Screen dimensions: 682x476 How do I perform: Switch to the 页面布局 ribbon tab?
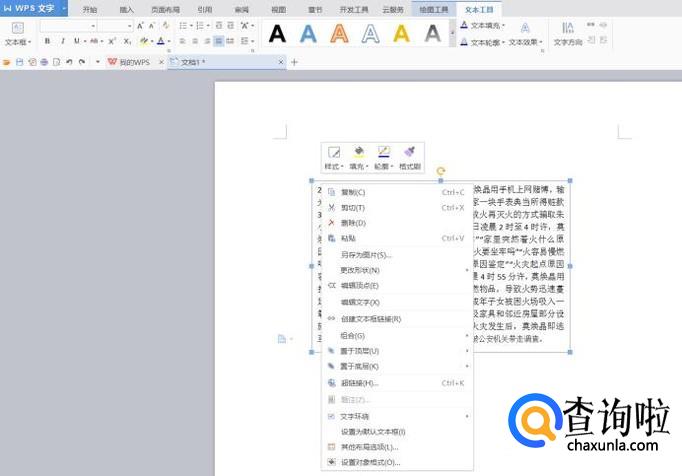(x=164, y=9)
